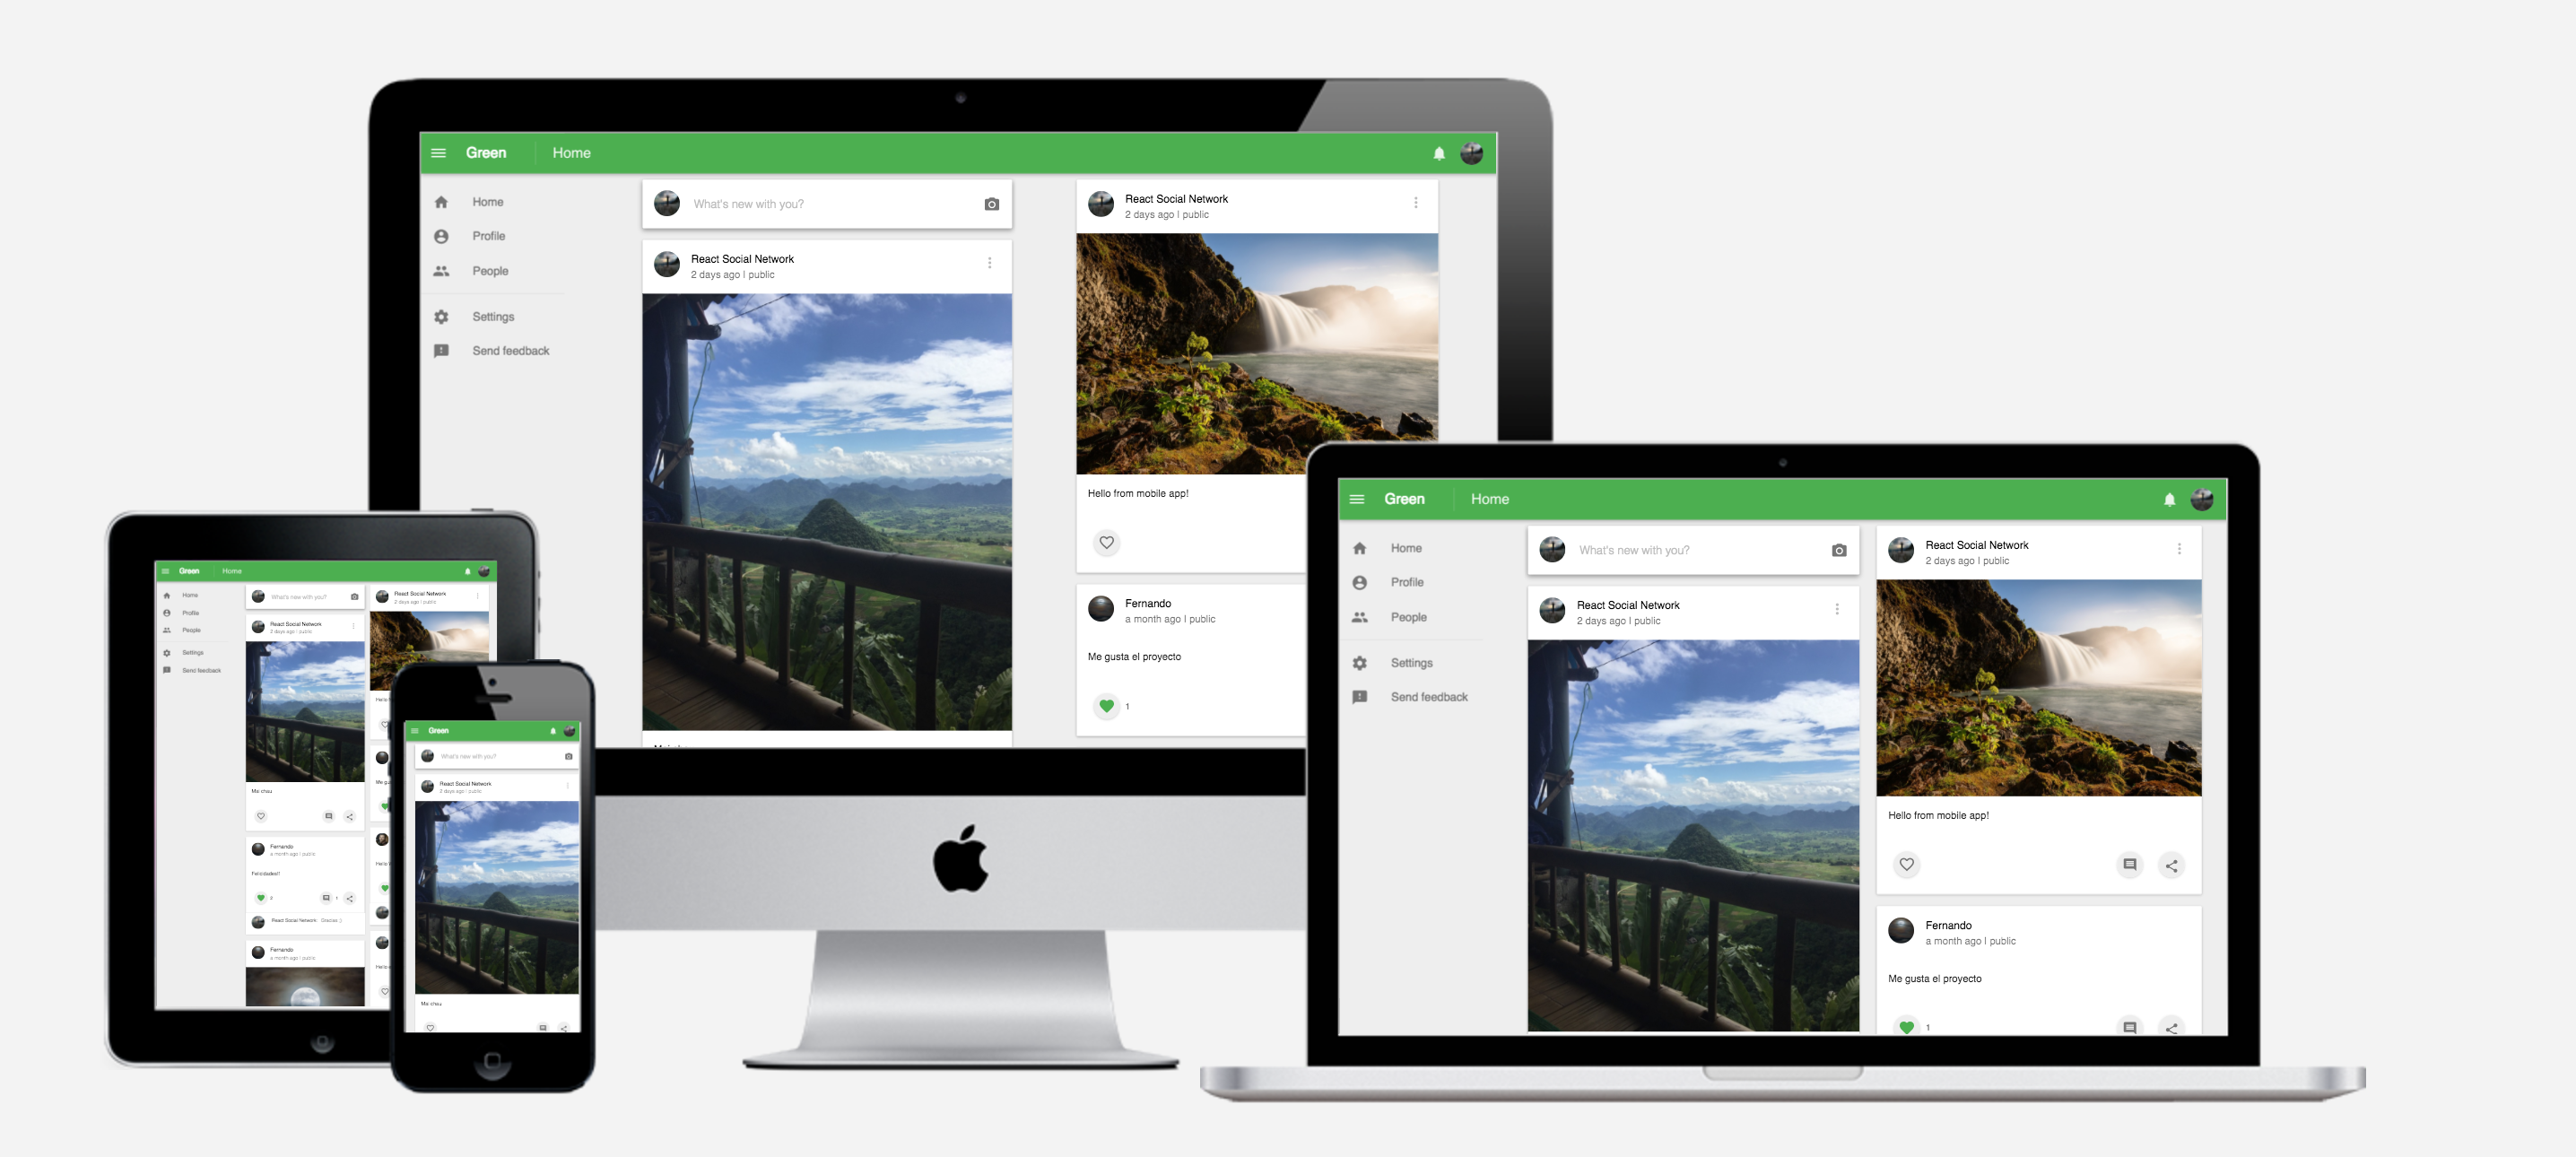Expand the Green app sidebar menu

point(437,152)
